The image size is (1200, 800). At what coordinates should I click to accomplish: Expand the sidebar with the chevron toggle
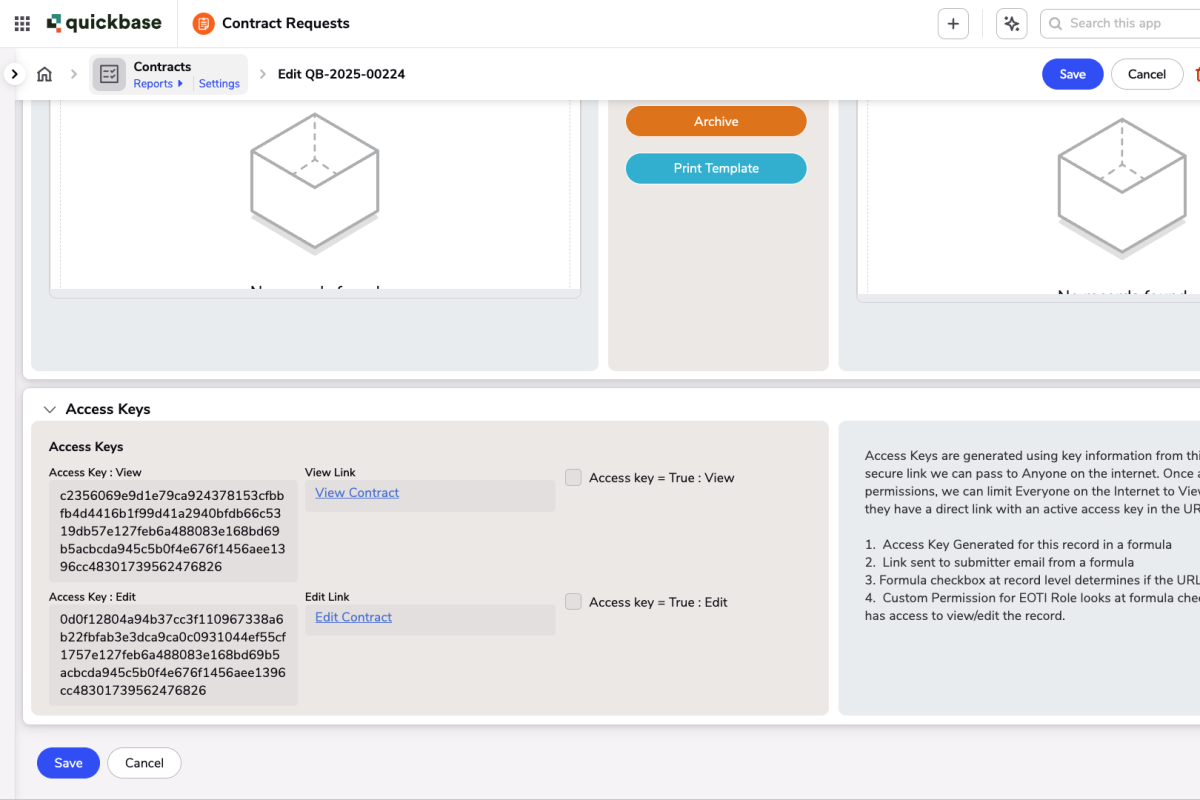(13, 73)
